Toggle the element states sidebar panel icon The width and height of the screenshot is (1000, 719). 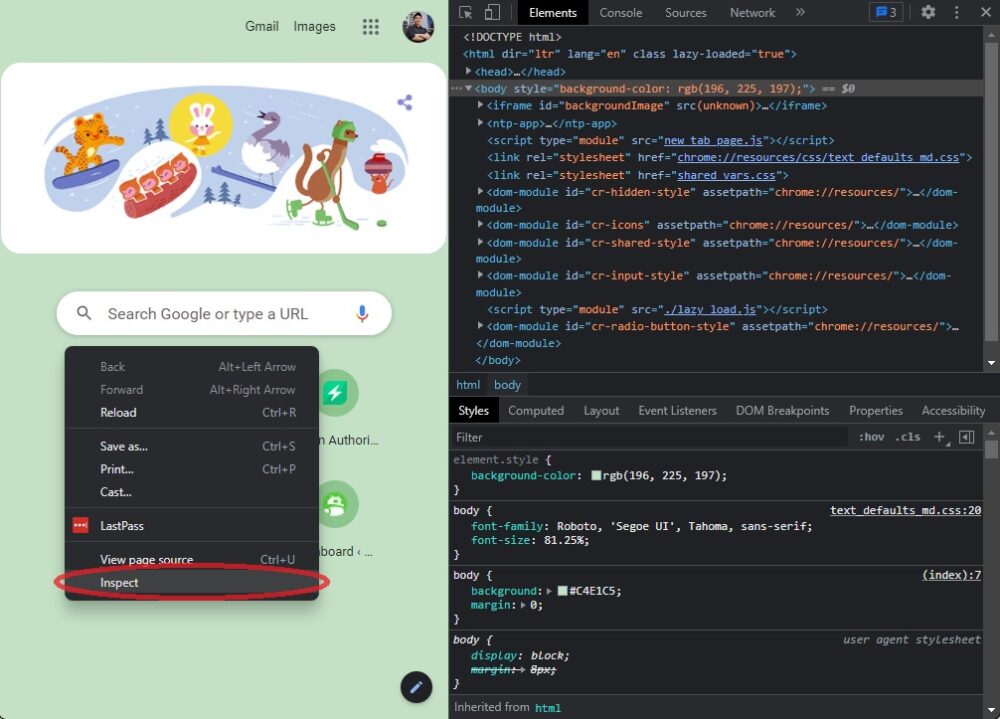[965, 437]
